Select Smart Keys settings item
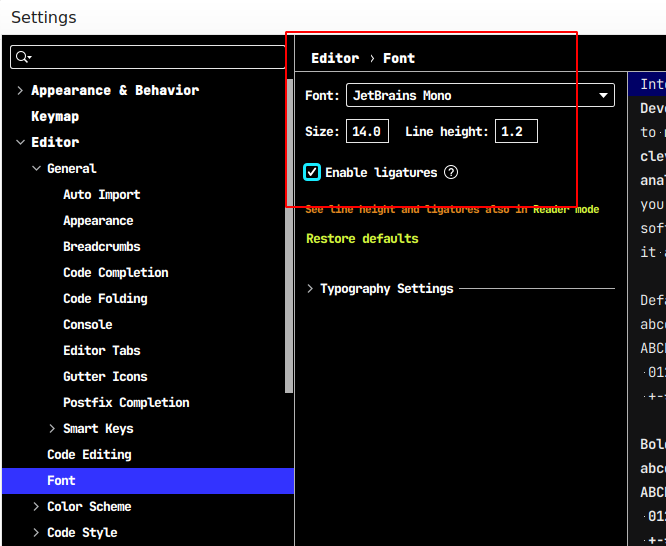Screen dimensions: 666x546 [99, 429]
